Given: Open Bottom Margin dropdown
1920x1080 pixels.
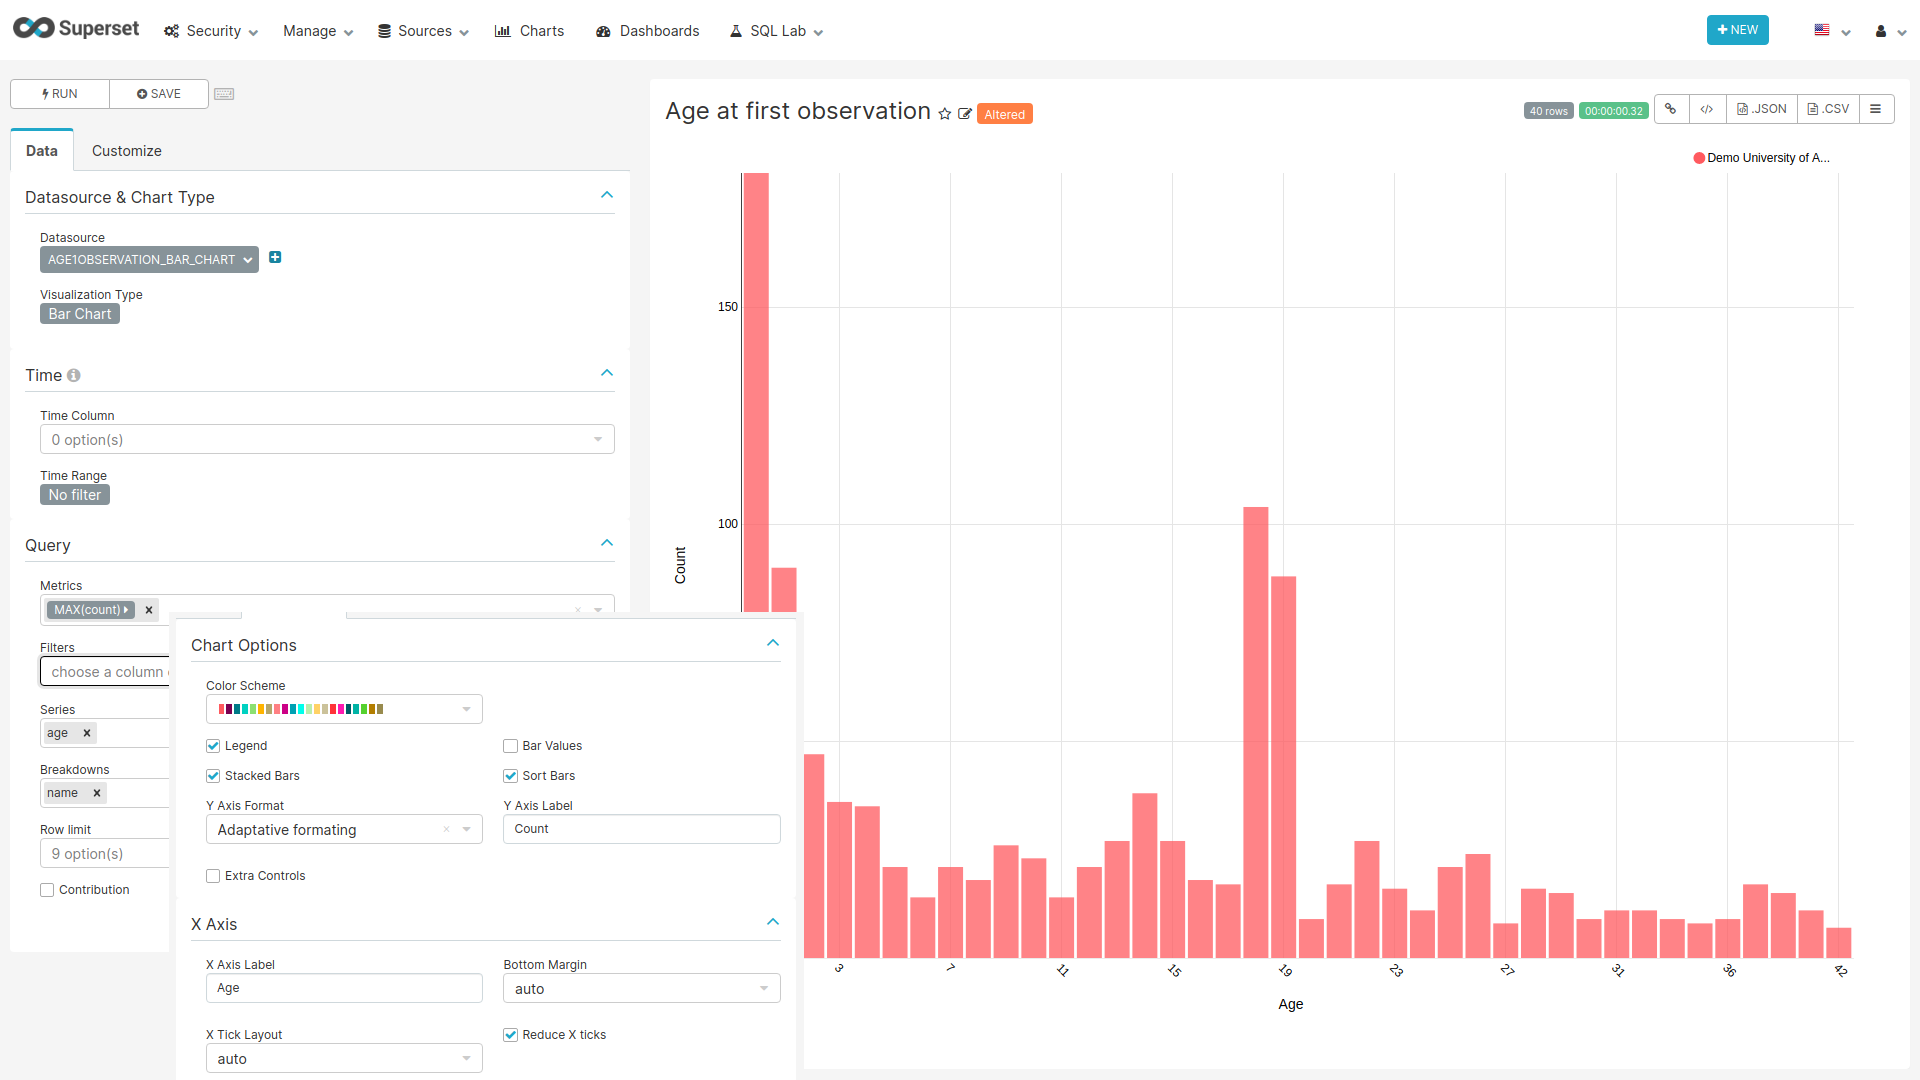Looking at the screenshot, I should [641, 989].
